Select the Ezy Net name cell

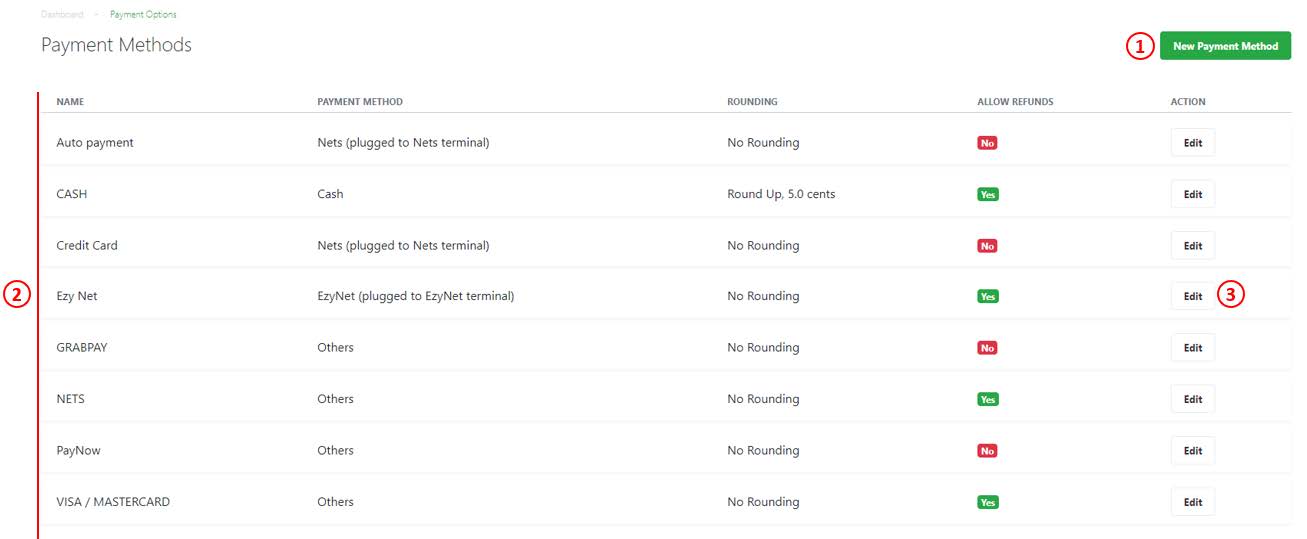pyautogui.click(x=77, y=296)
